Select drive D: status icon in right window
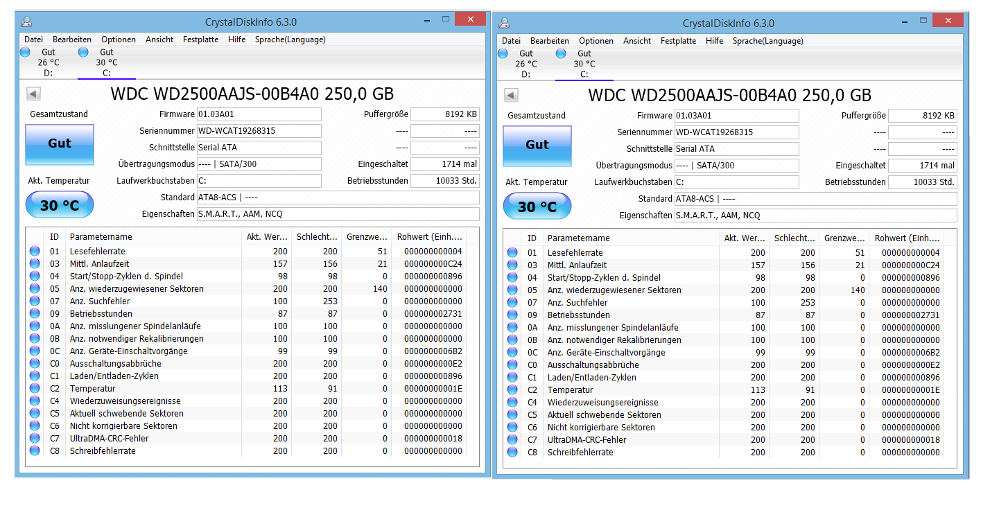Image resolution: width=999 pixels, height=517 pixels. 503,54
